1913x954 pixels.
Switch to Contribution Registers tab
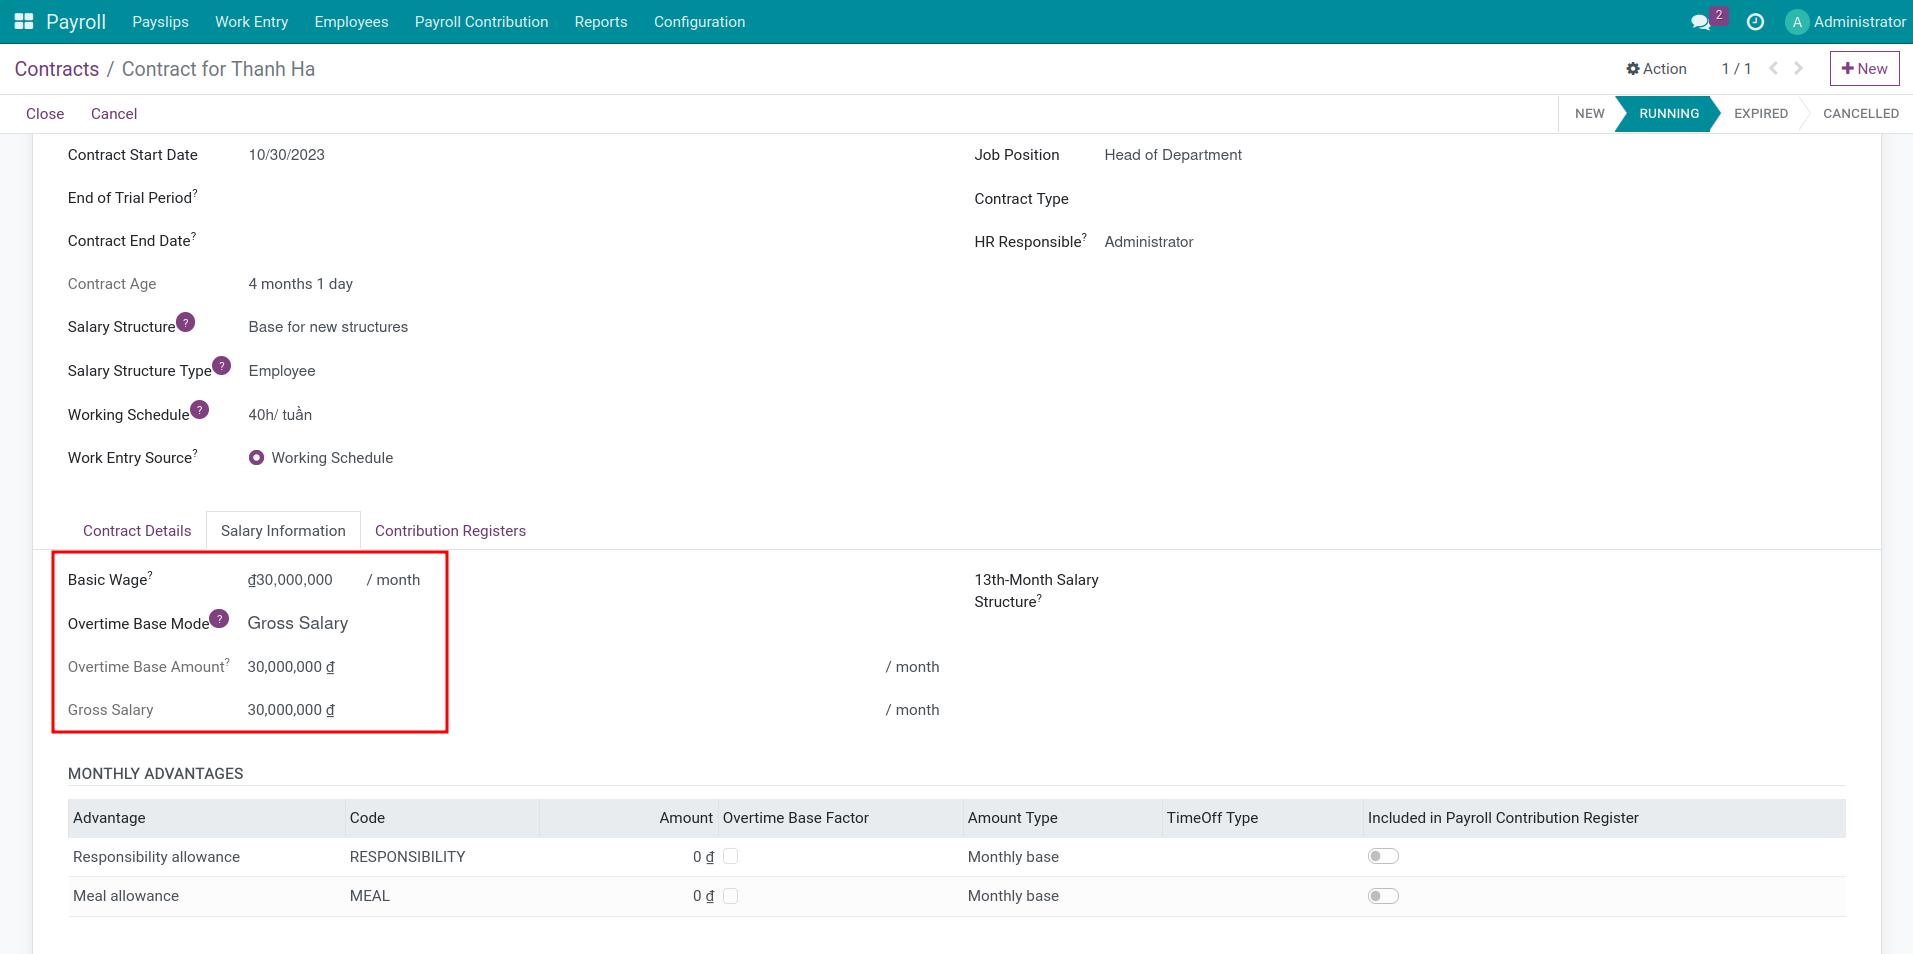(450, 531)
